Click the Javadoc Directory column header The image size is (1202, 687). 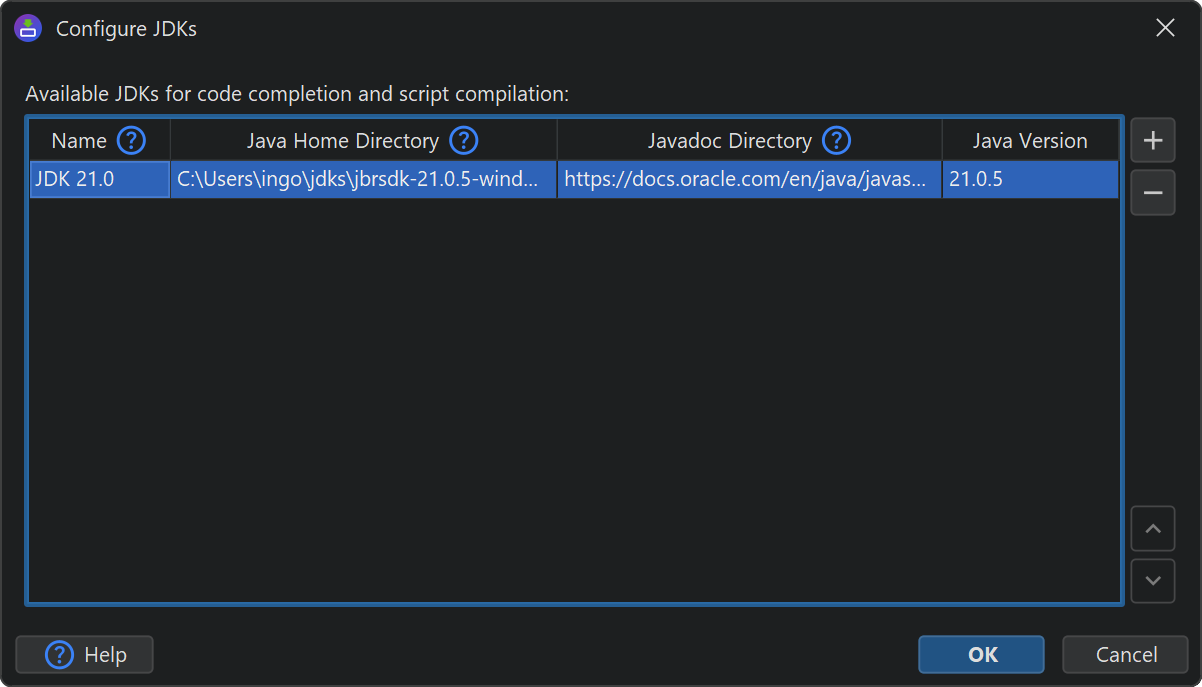click(x=729, y=141)
